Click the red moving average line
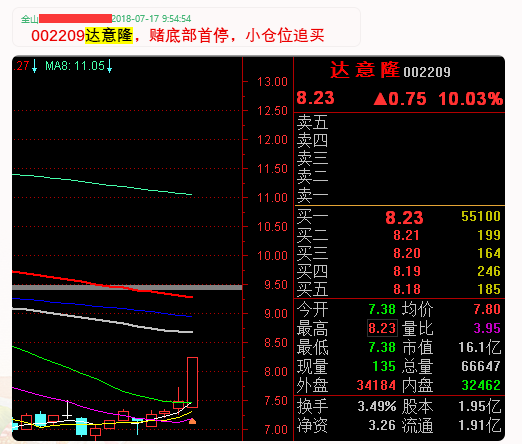The width and height of the screenshot is (522, 444). [102, 284]
